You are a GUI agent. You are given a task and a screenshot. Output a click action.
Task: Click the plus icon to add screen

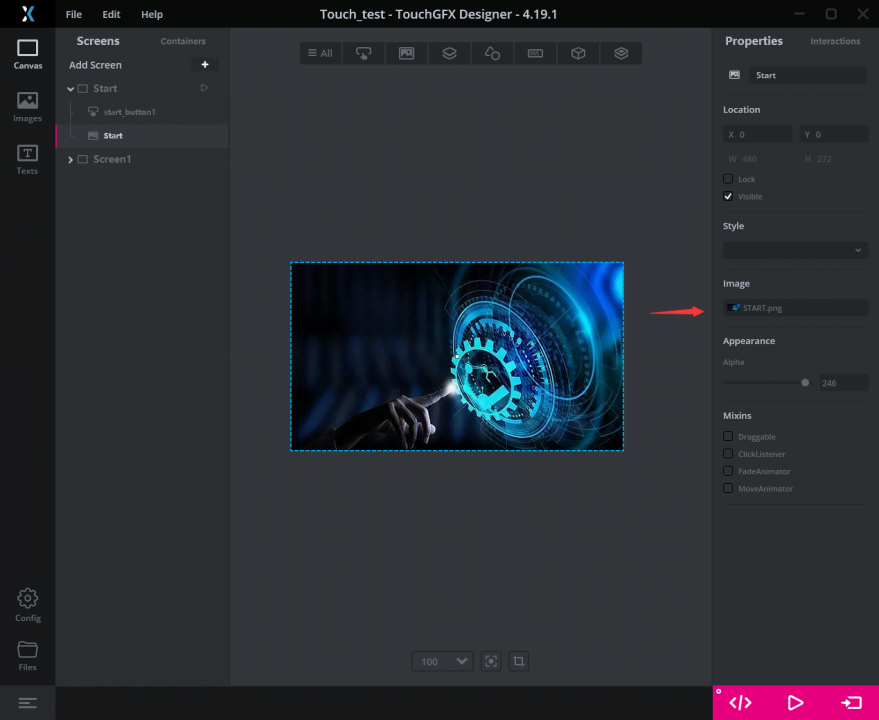[x=205, y=64]
